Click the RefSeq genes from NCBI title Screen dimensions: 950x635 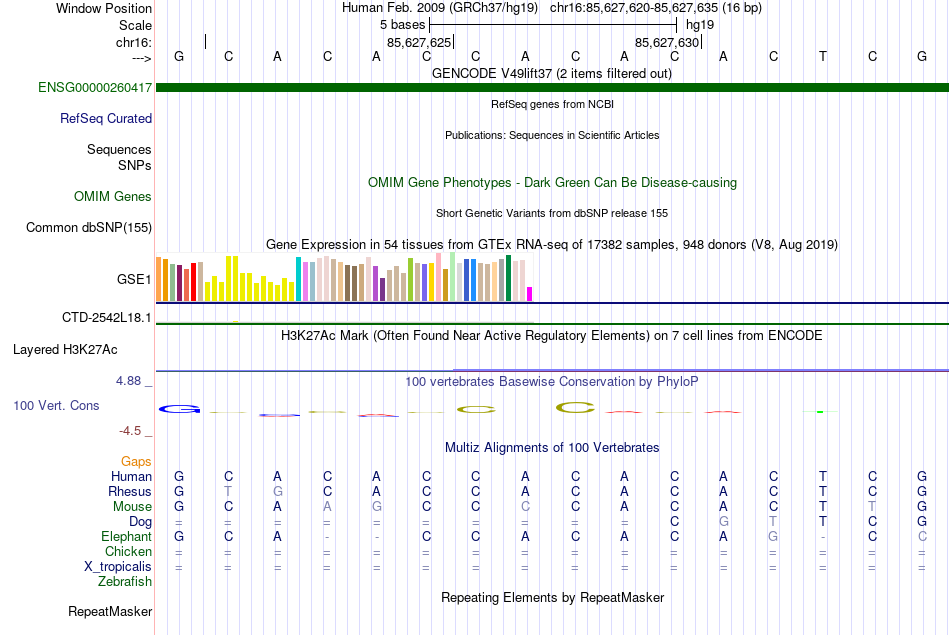pyautogui.click(x=552, y=104)
